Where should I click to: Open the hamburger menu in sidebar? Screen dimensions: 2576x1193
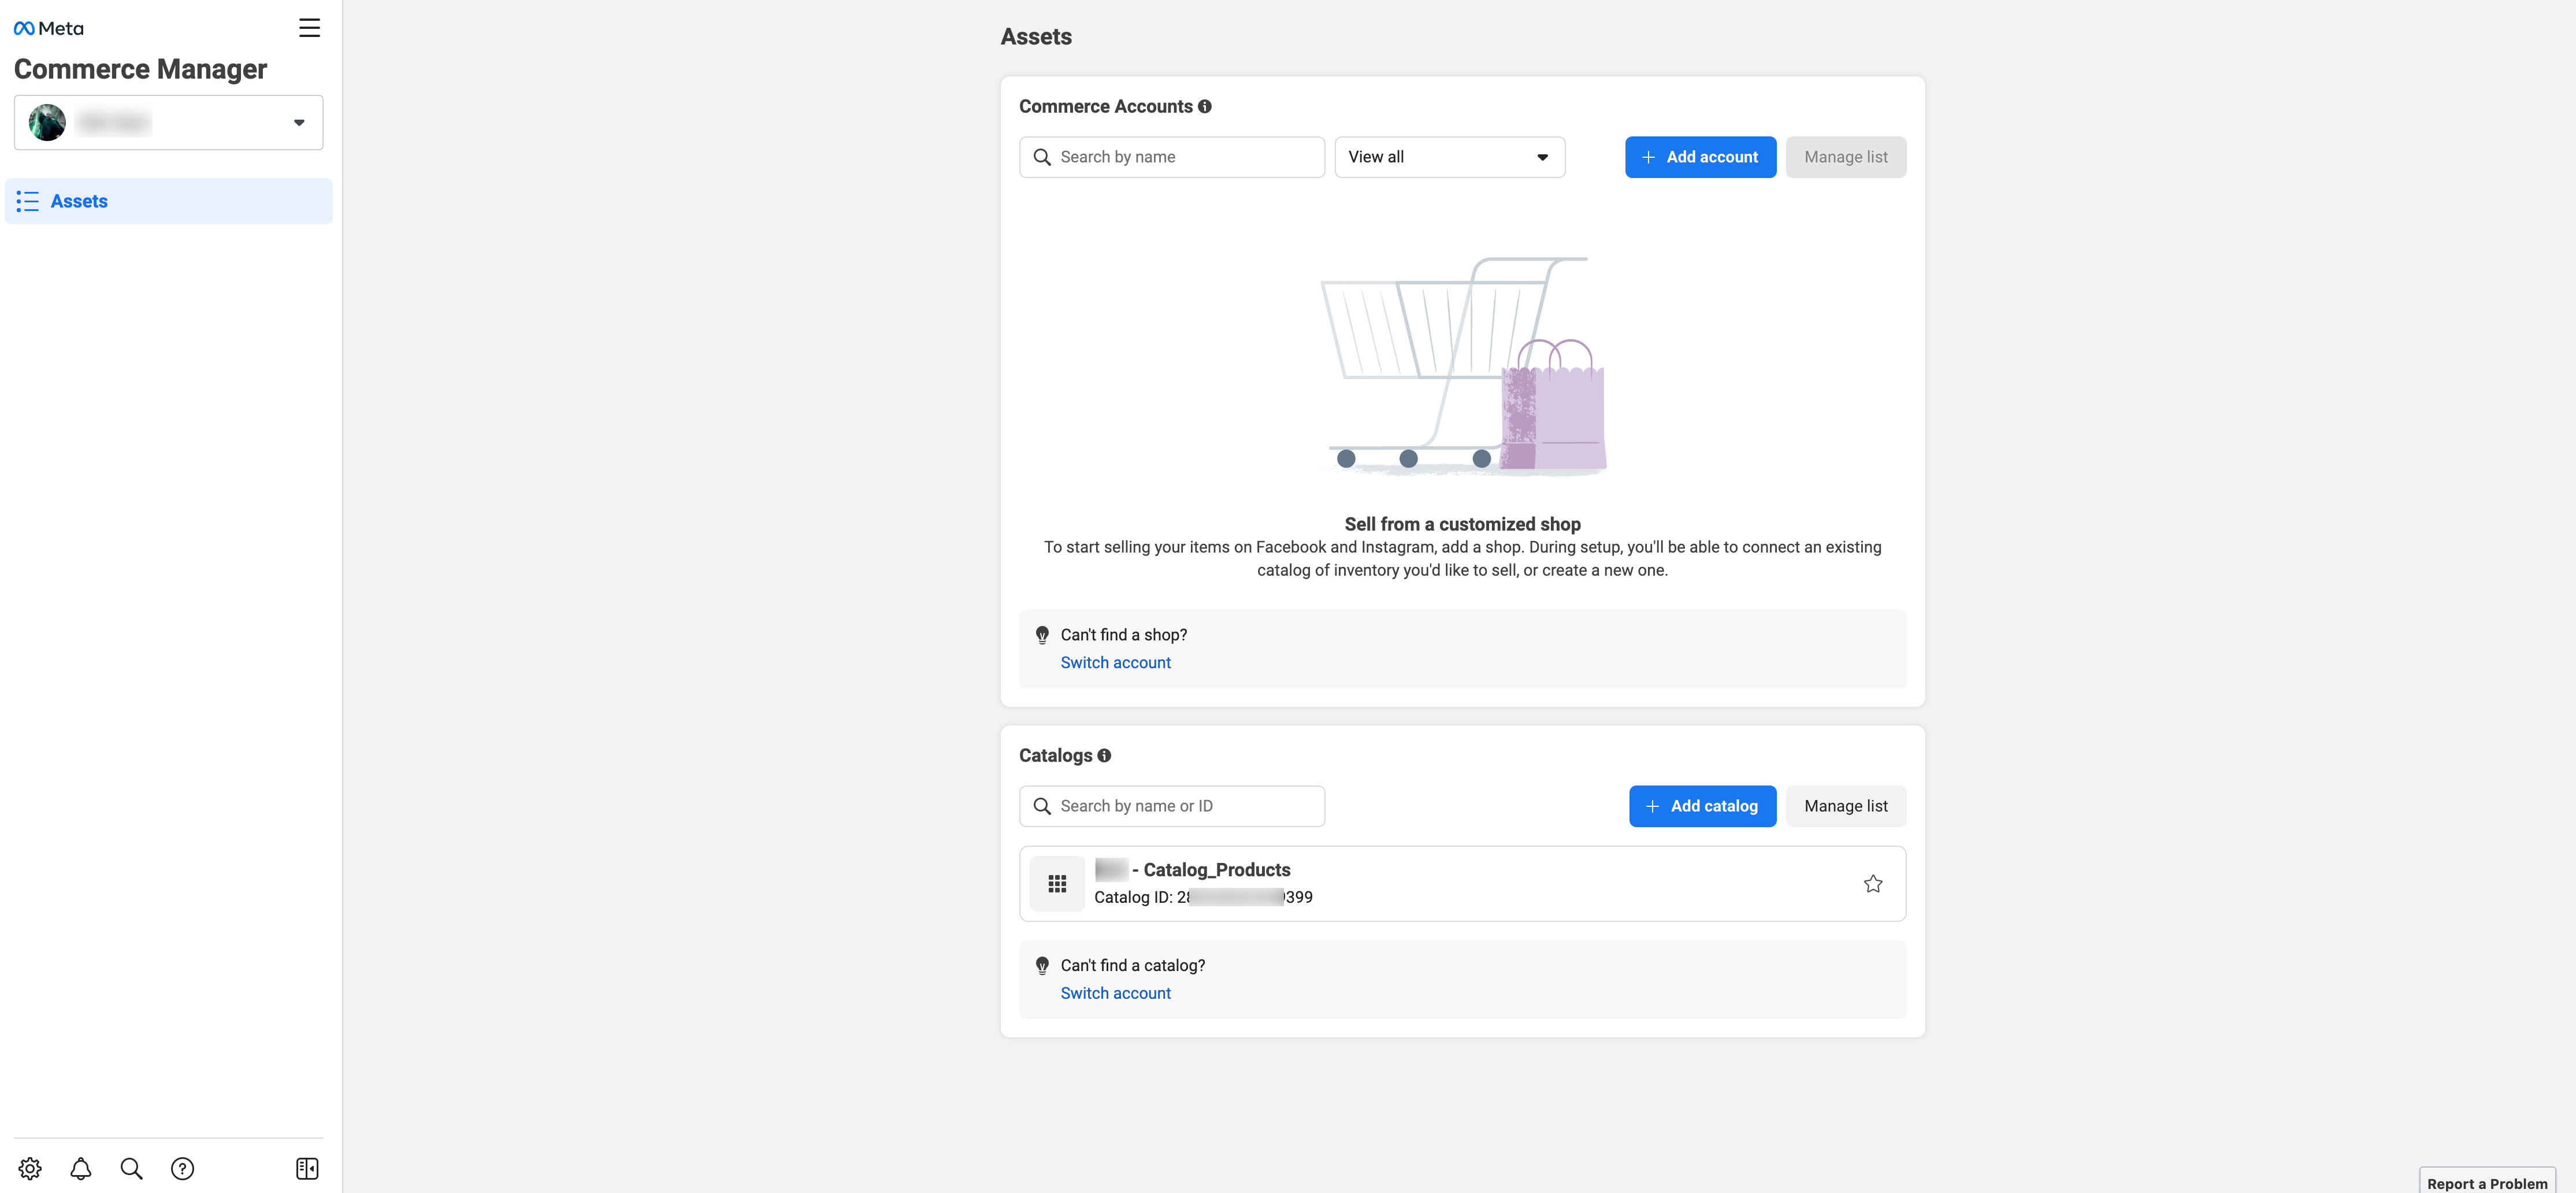click(309, 28)
